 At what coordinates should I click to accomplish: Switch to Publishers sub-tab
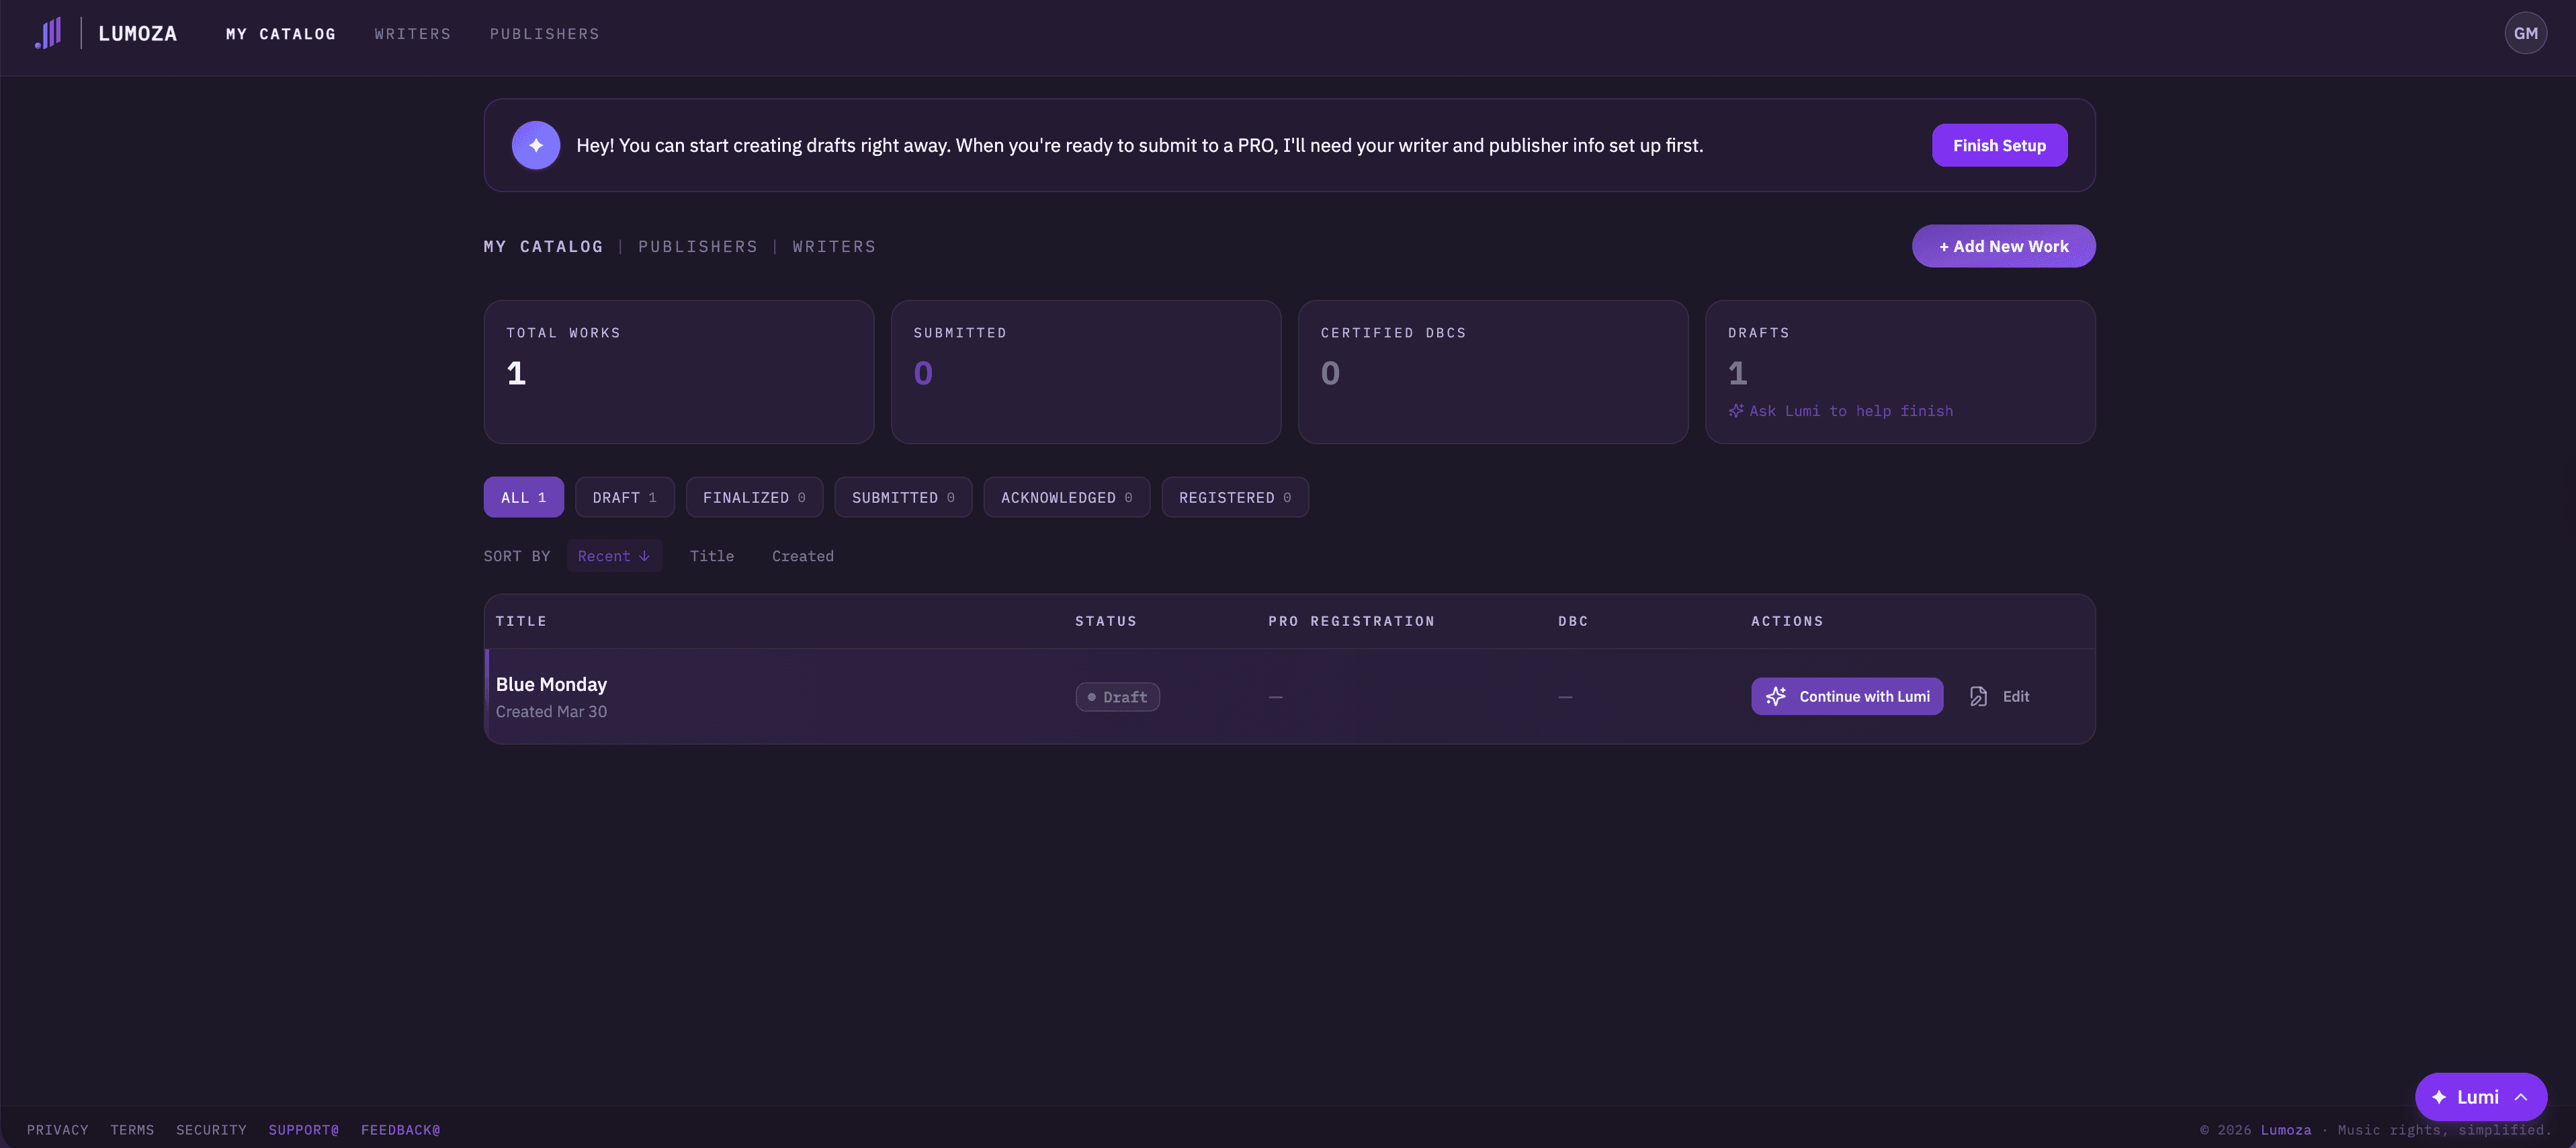[x=698, y=246]
